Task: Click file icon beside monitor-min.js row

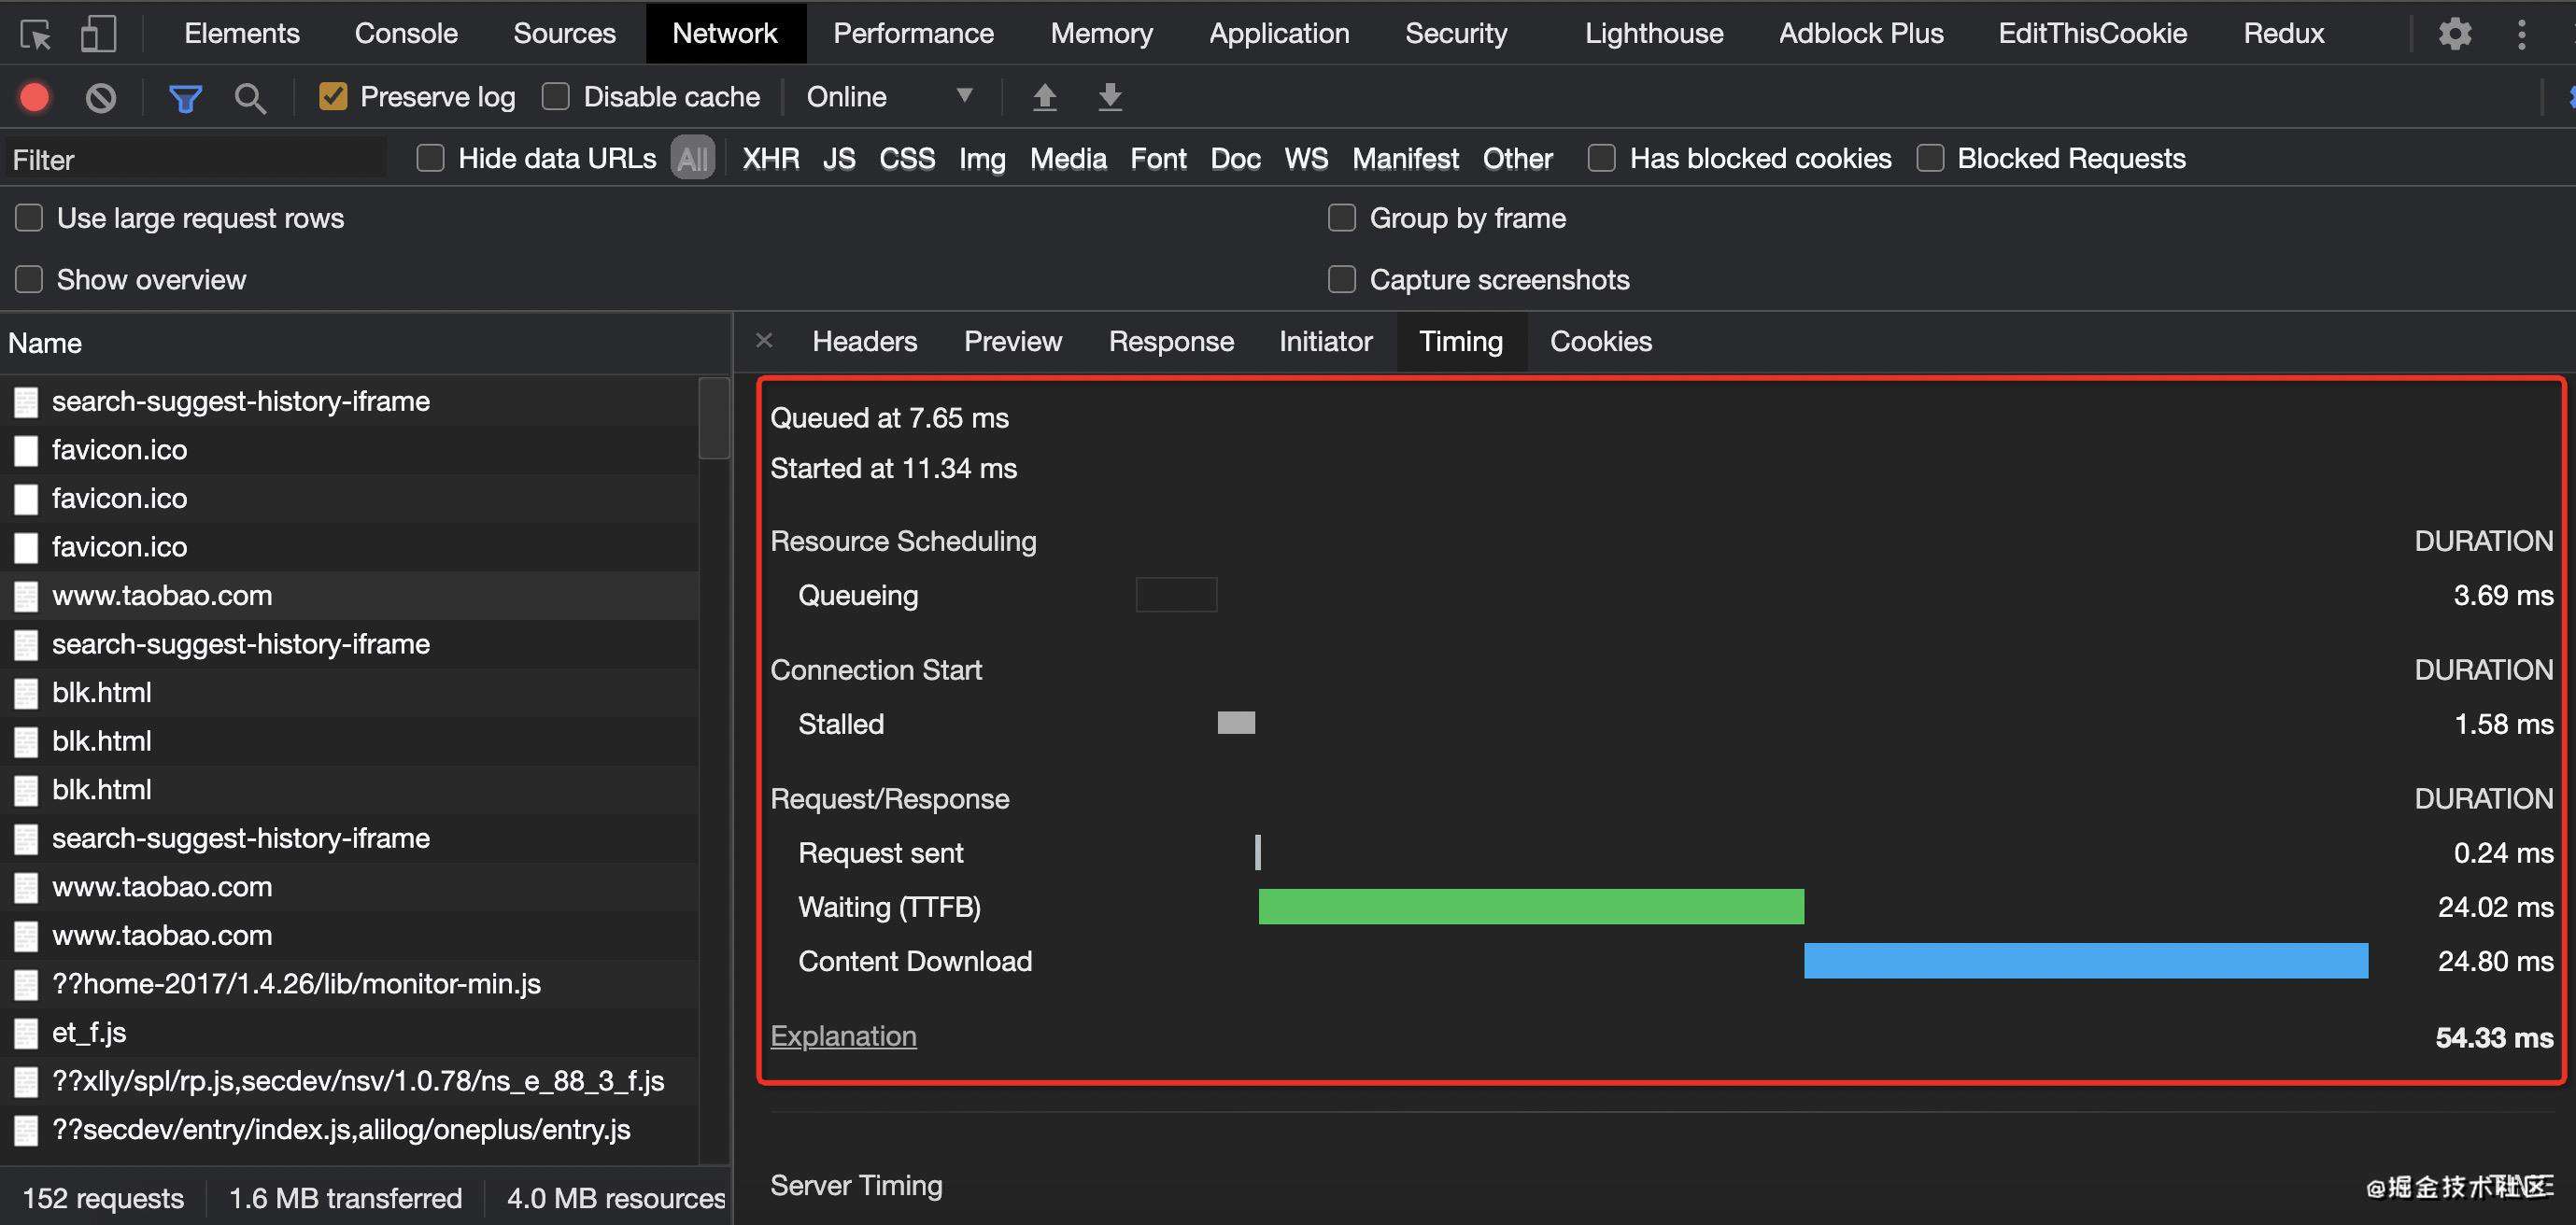Action: point(26,985)
